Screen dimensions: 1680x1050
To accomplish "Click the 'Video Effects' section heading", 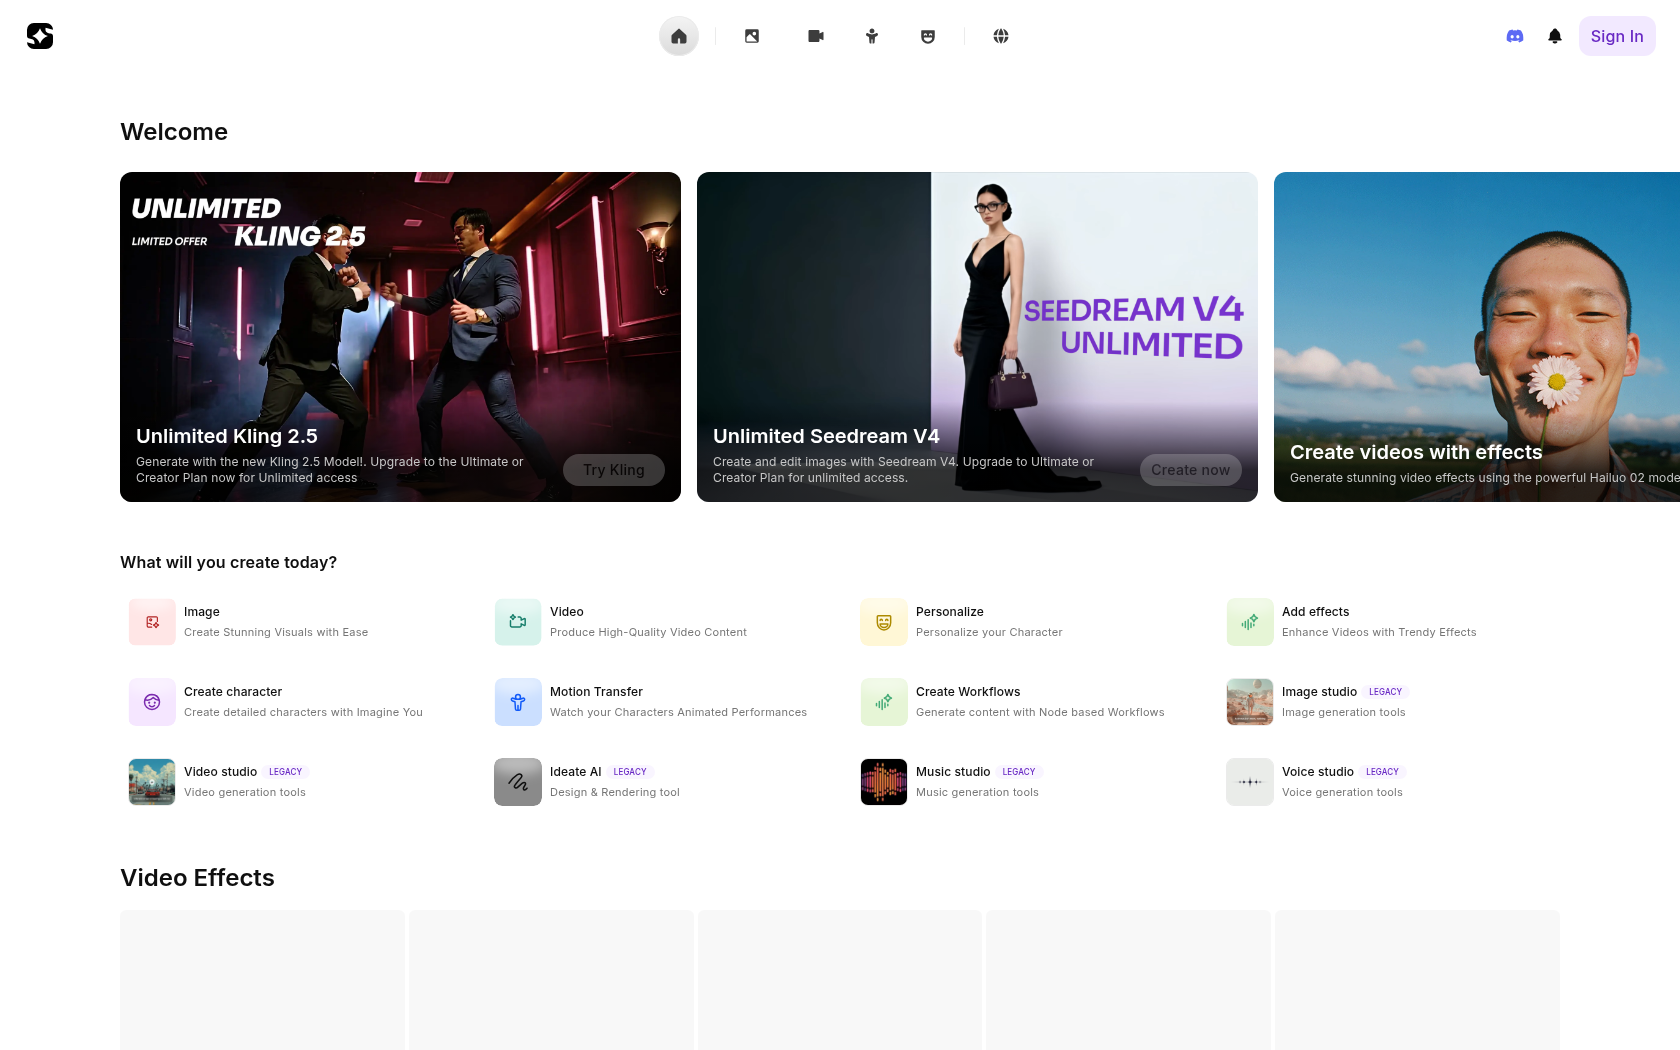I will click(197, 878).
